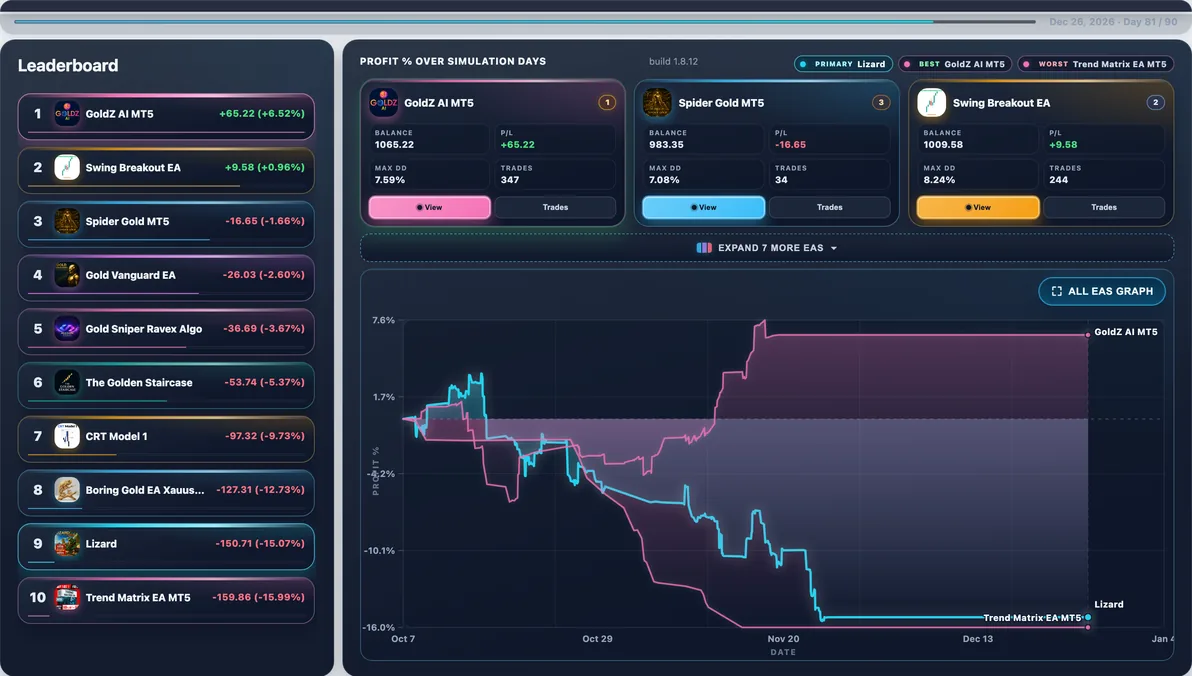Select leaderboard row The Golden Staircase

[166, 385]
